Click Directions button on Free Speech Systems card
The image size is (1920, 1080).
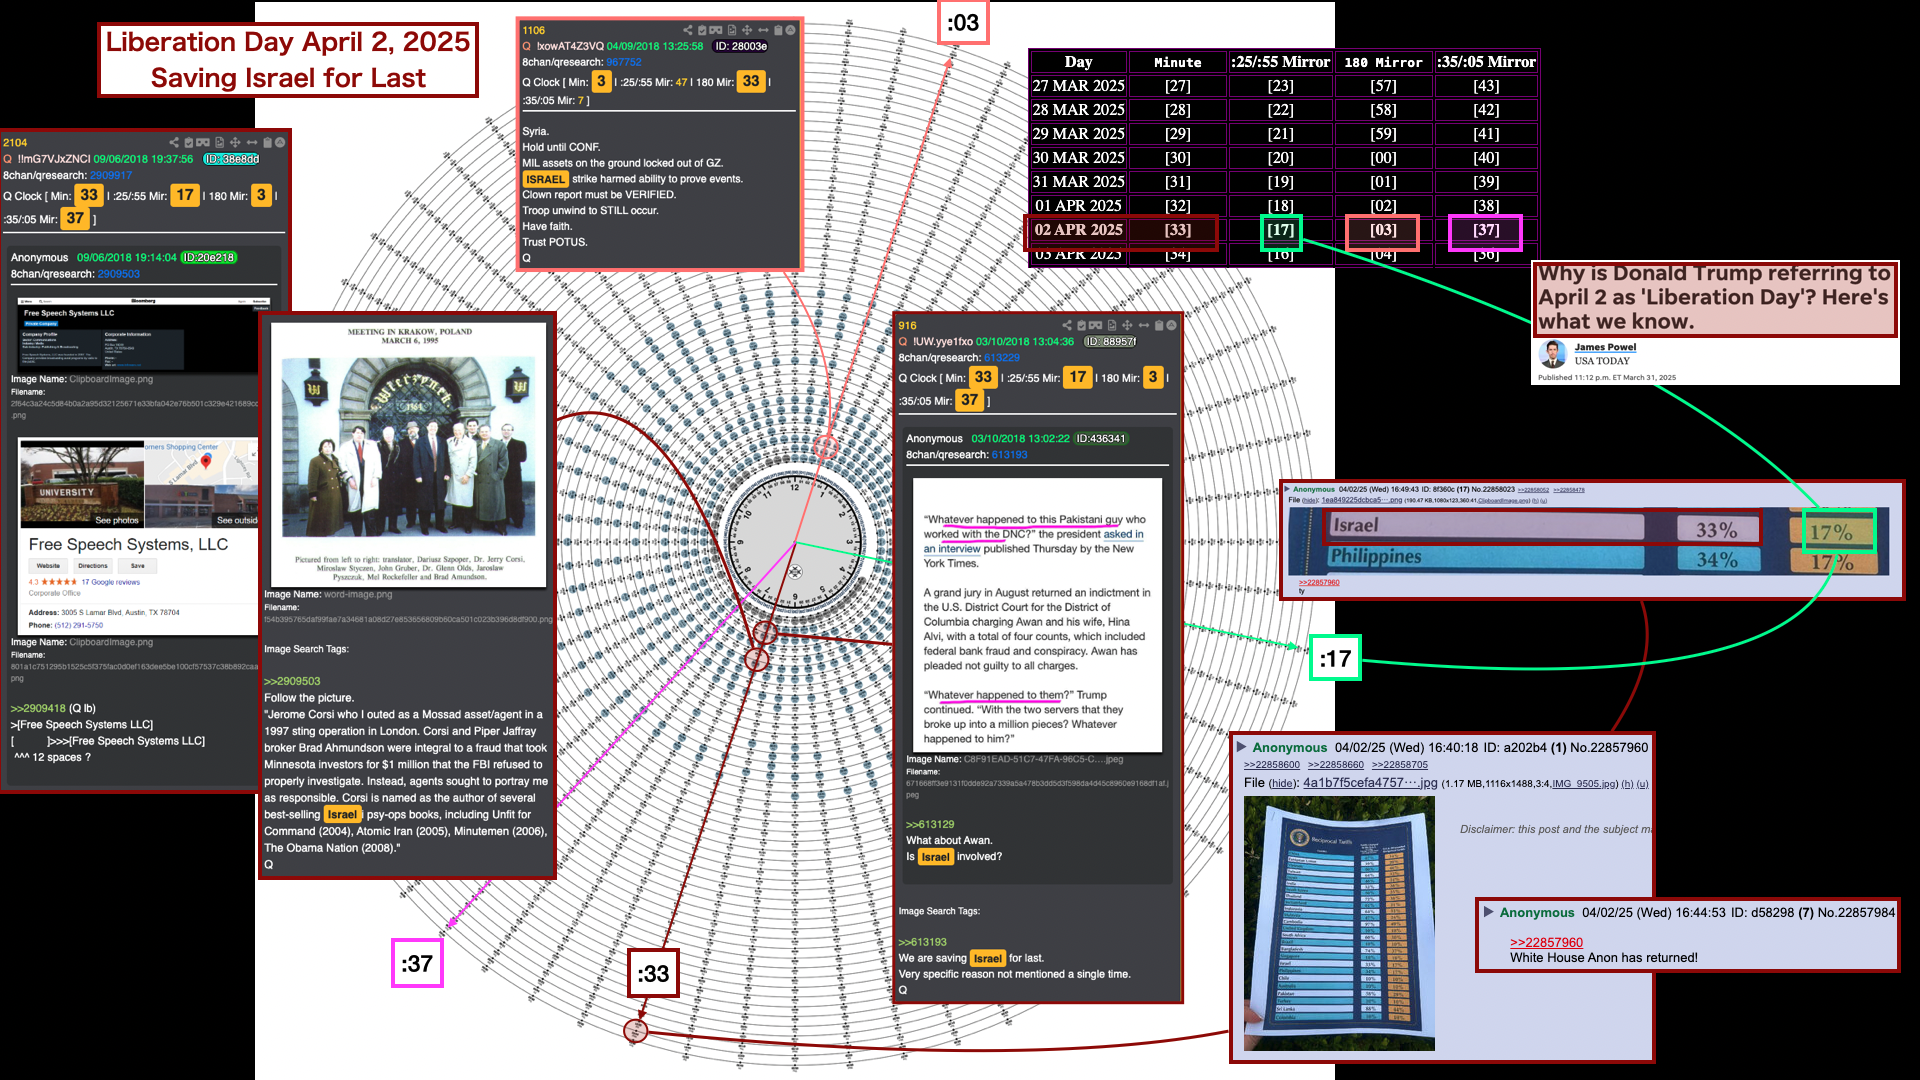click(93, 566)
